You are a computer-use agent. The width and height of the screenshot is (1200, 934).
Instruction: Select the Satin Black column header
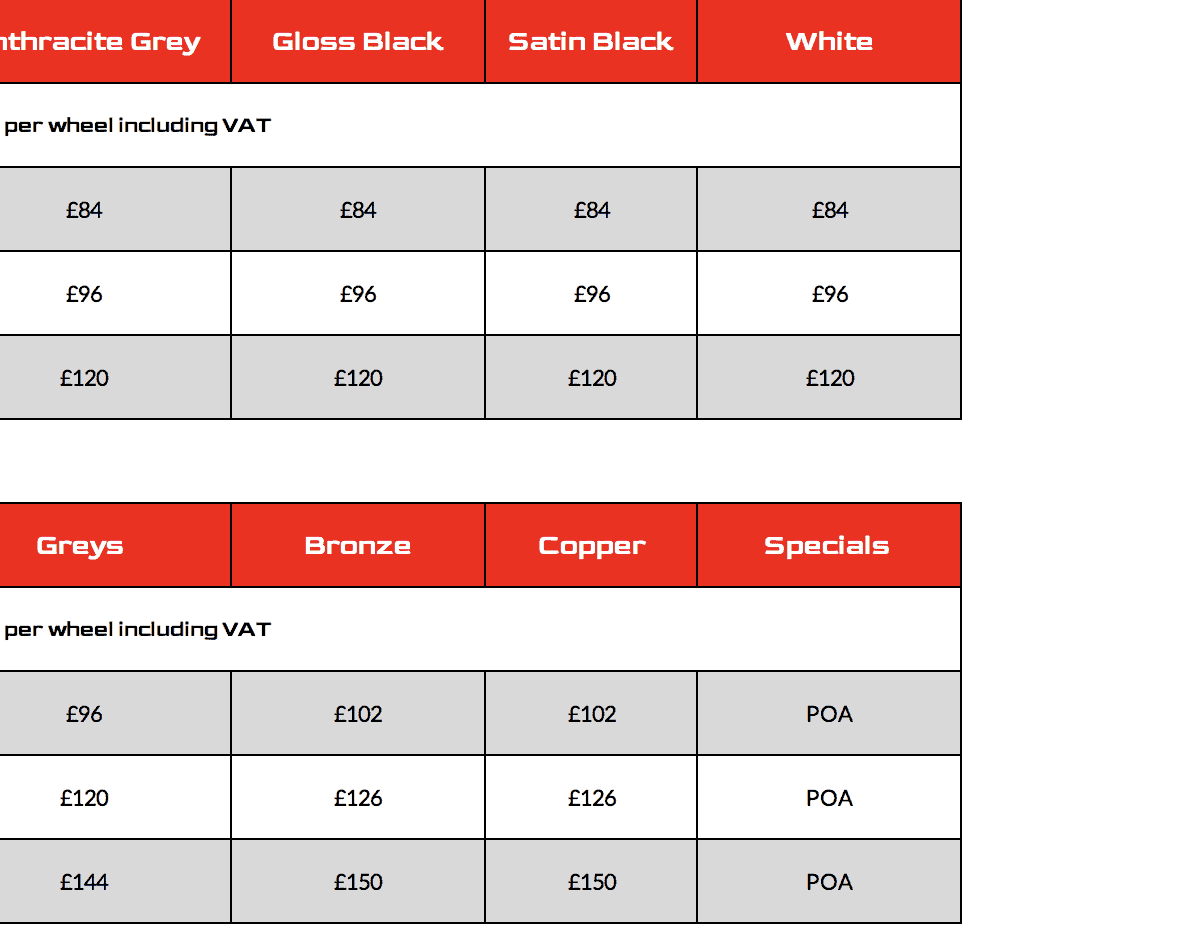(x=591, y=41)
